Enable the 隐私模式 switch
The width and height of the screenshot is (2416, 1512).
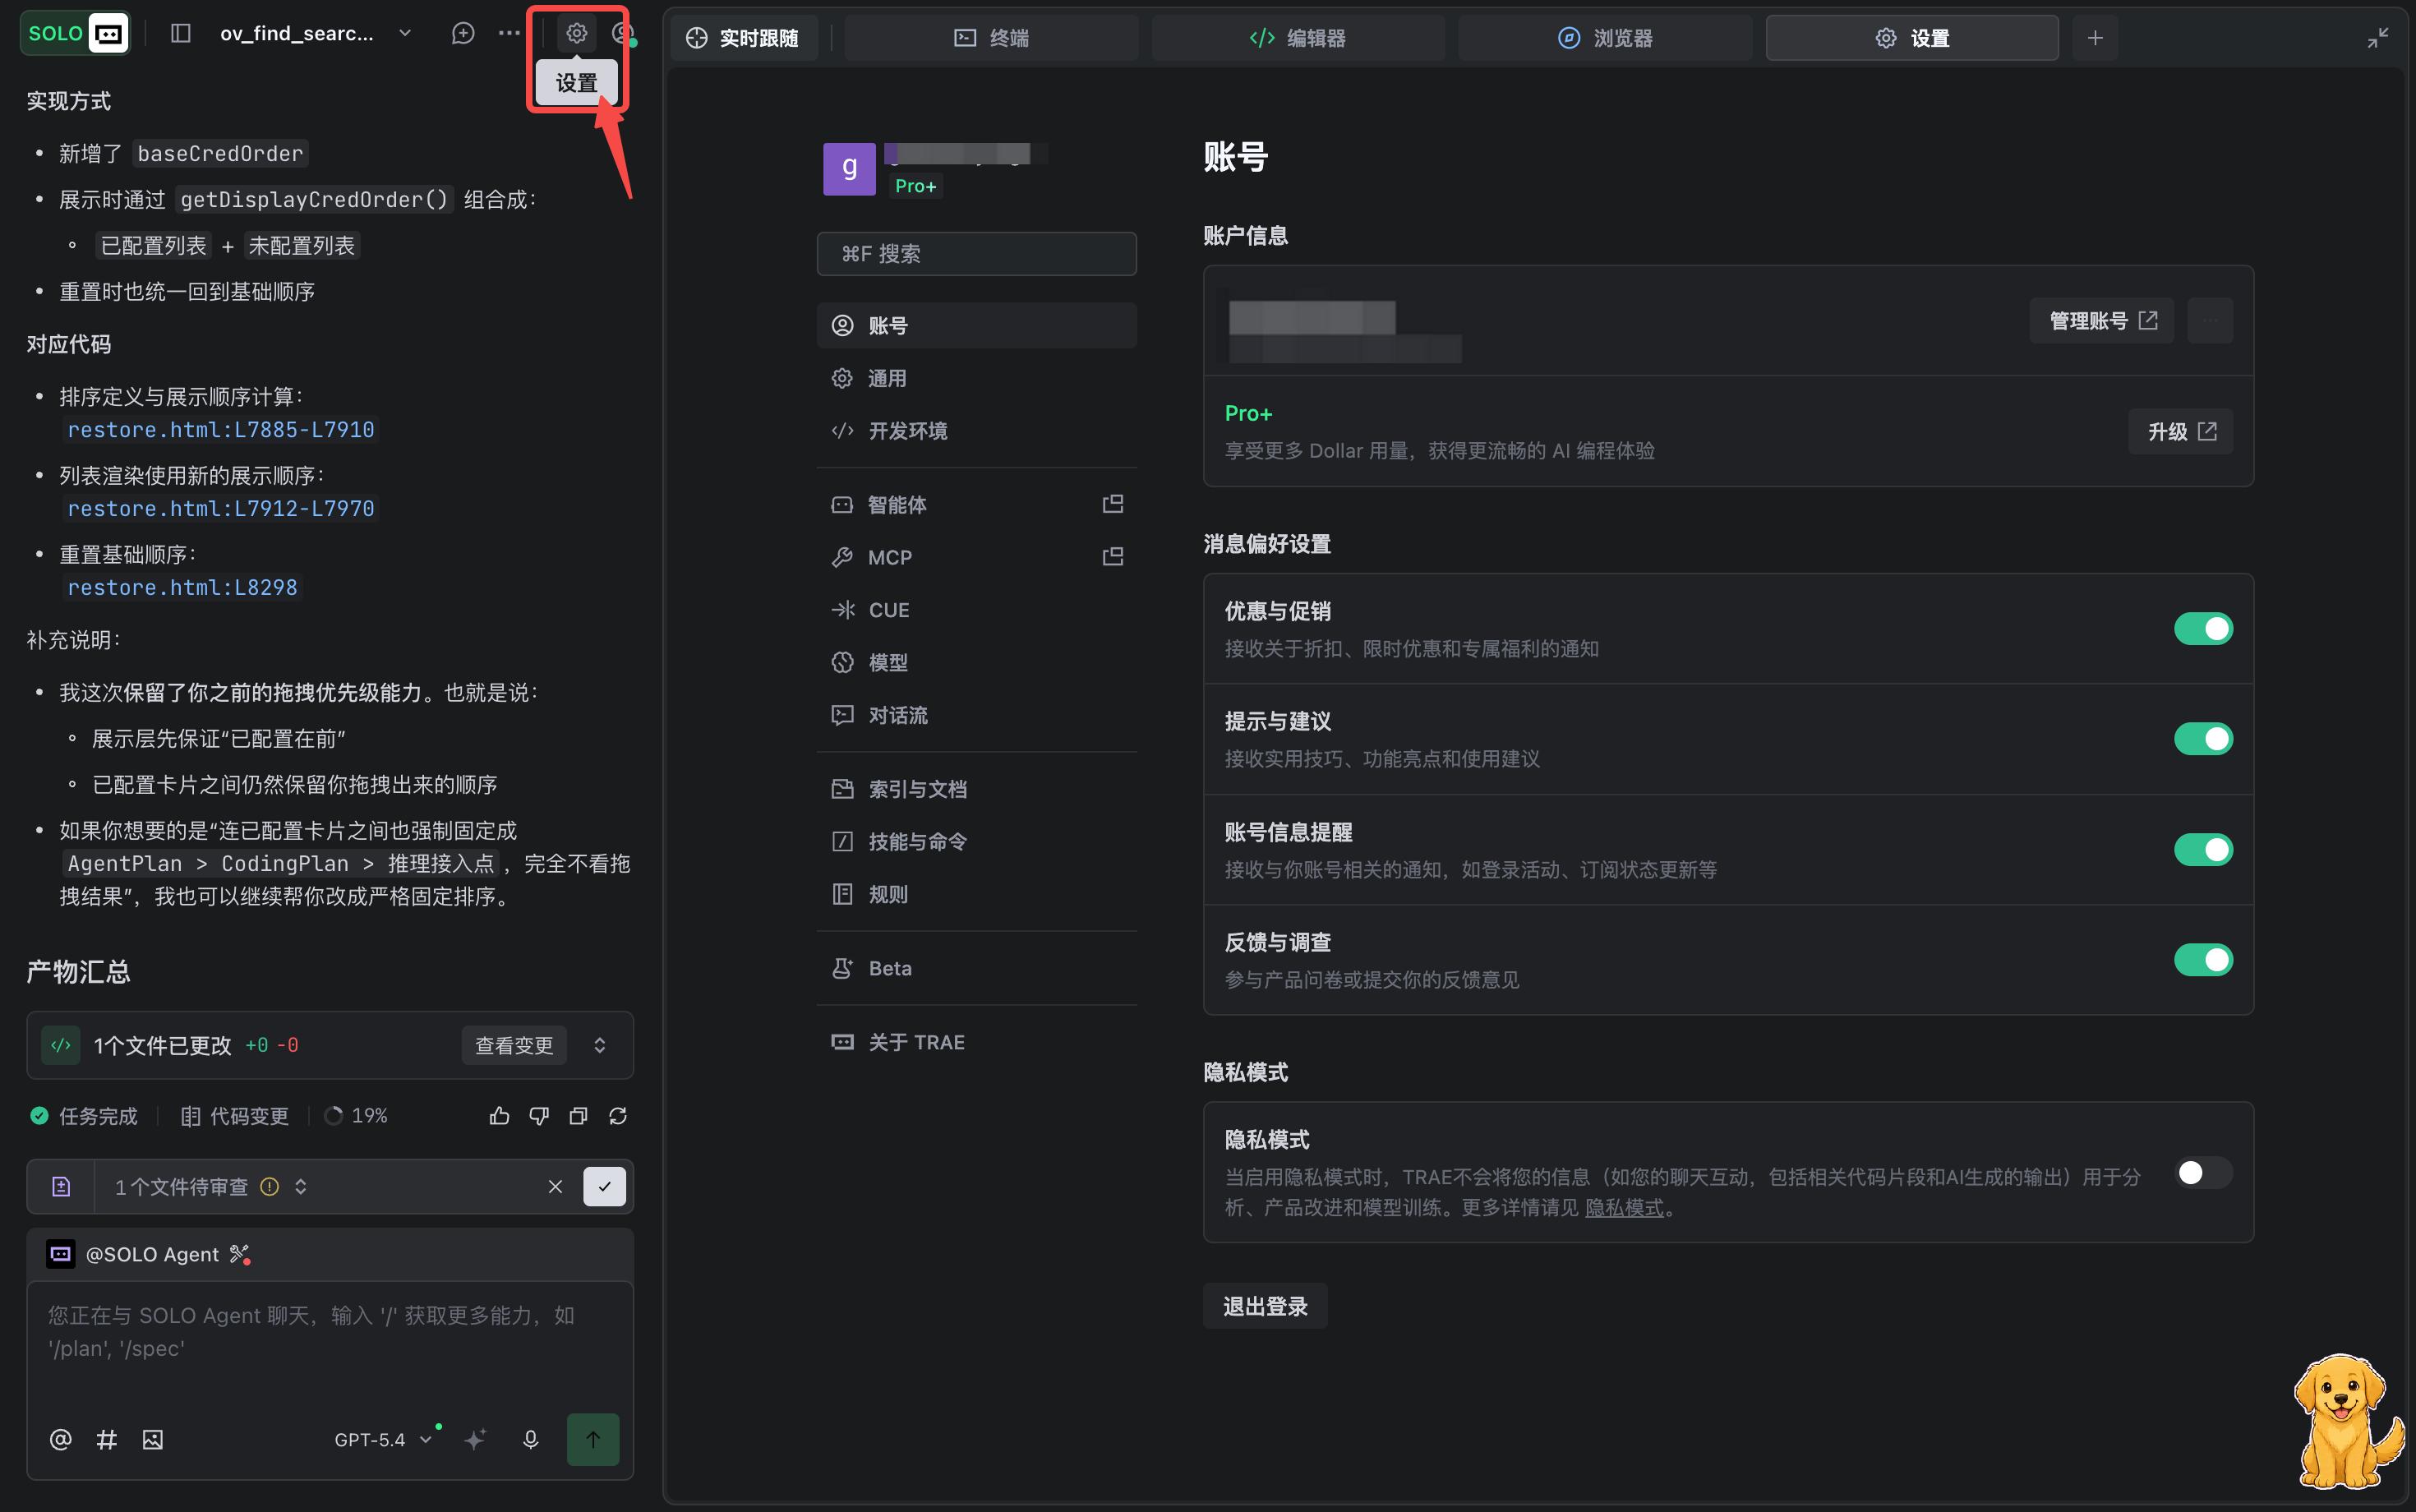(x=2203, y=1173)
